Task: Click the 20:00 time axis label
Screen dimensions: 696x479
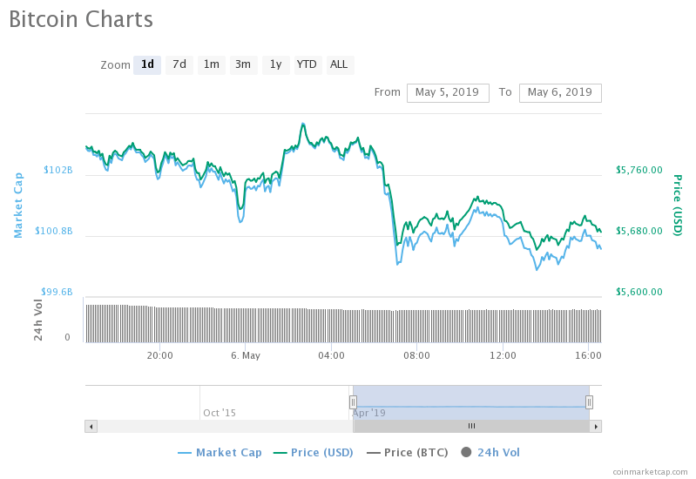Action: pos(160,356)
